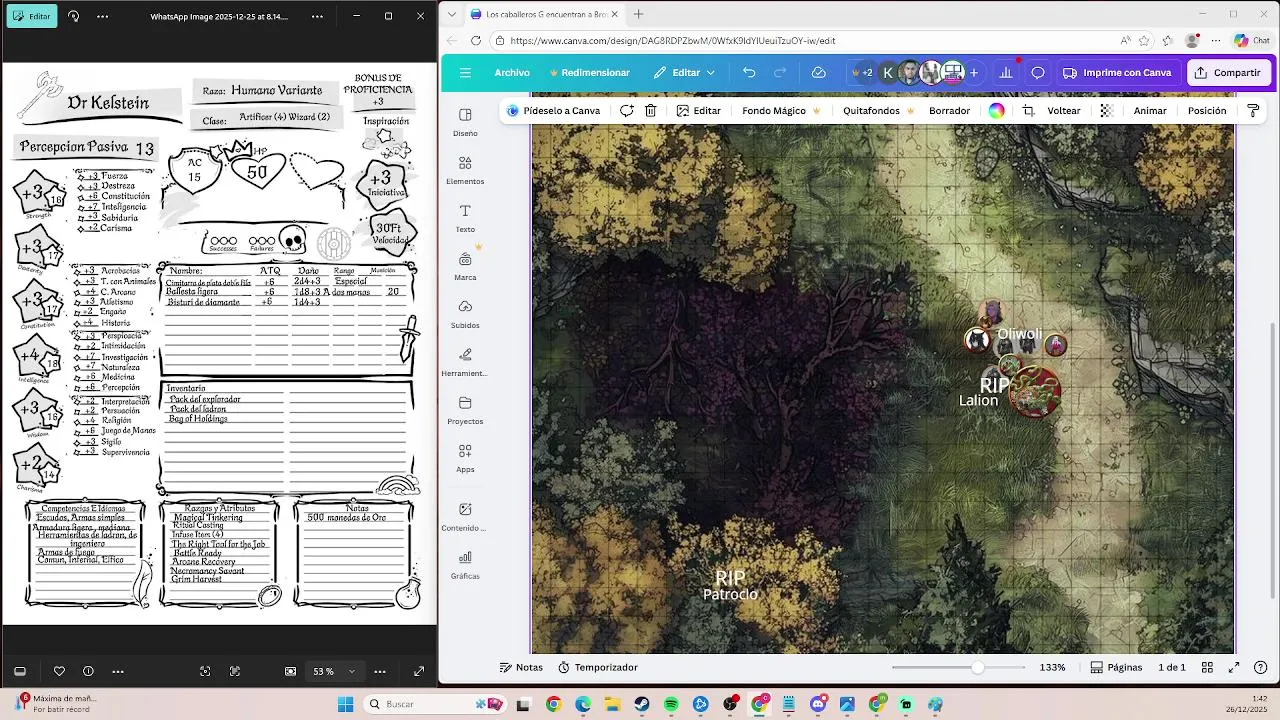Click Pídeselo a Canva button

553,111
